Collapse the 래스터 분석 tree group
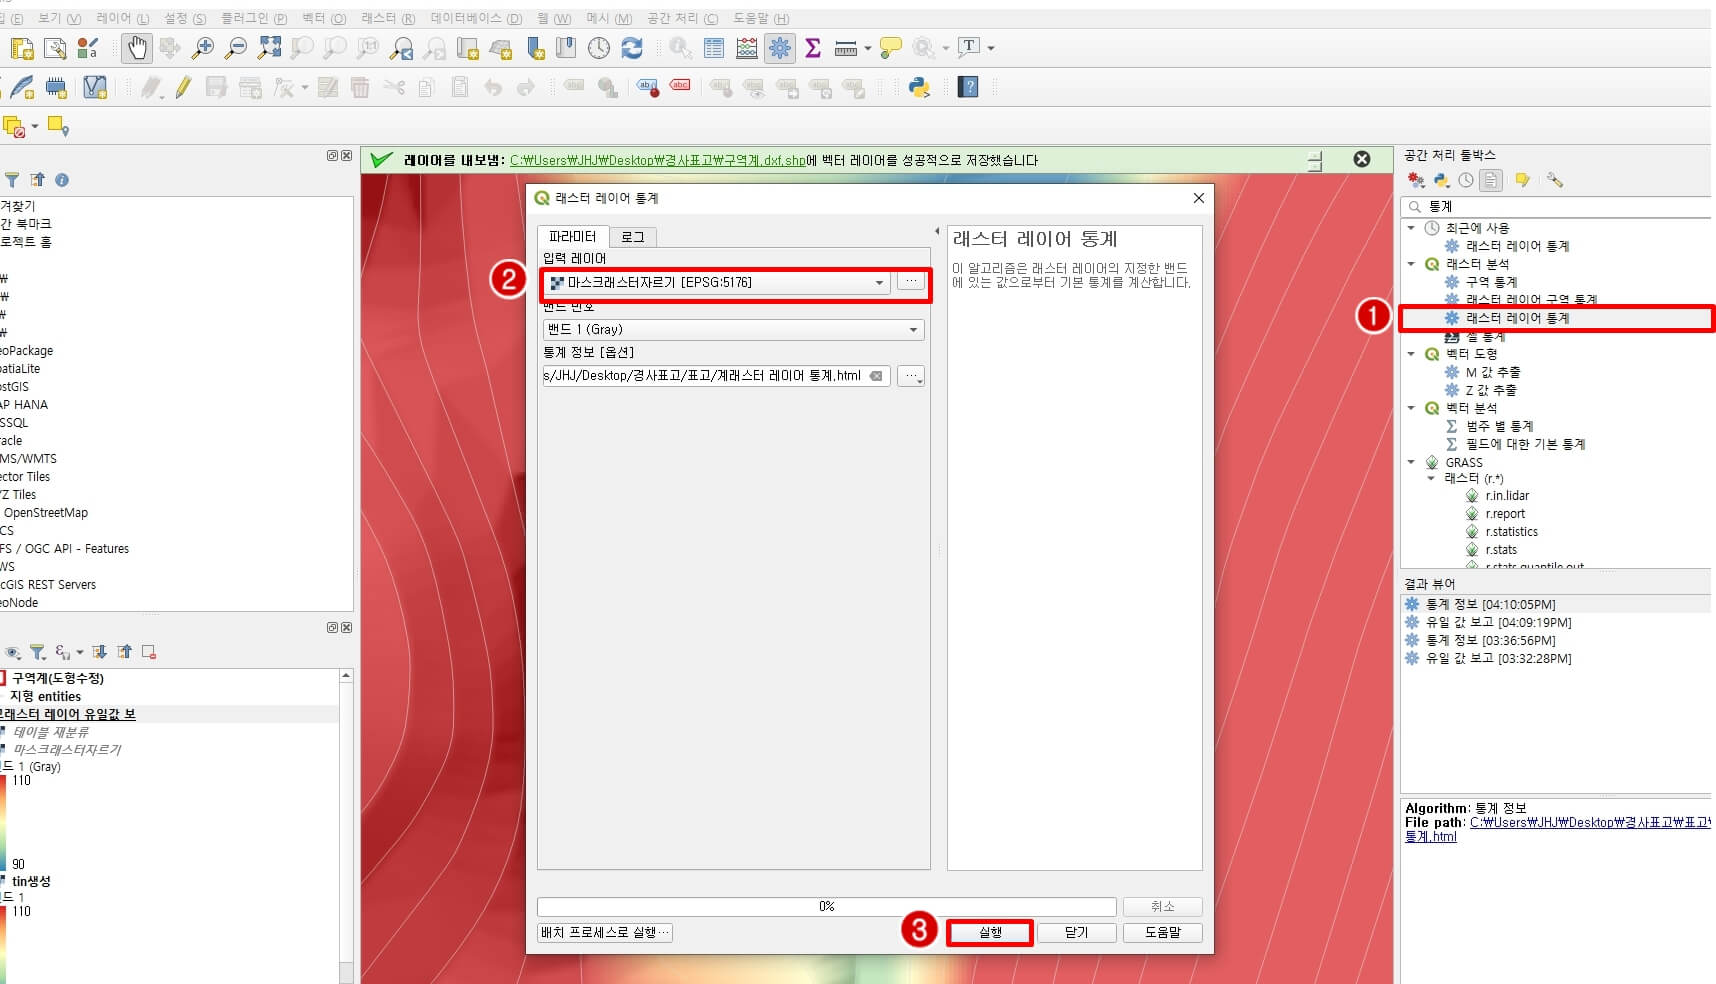This screenshot has height=984, width=1716. click(1411, 264)
